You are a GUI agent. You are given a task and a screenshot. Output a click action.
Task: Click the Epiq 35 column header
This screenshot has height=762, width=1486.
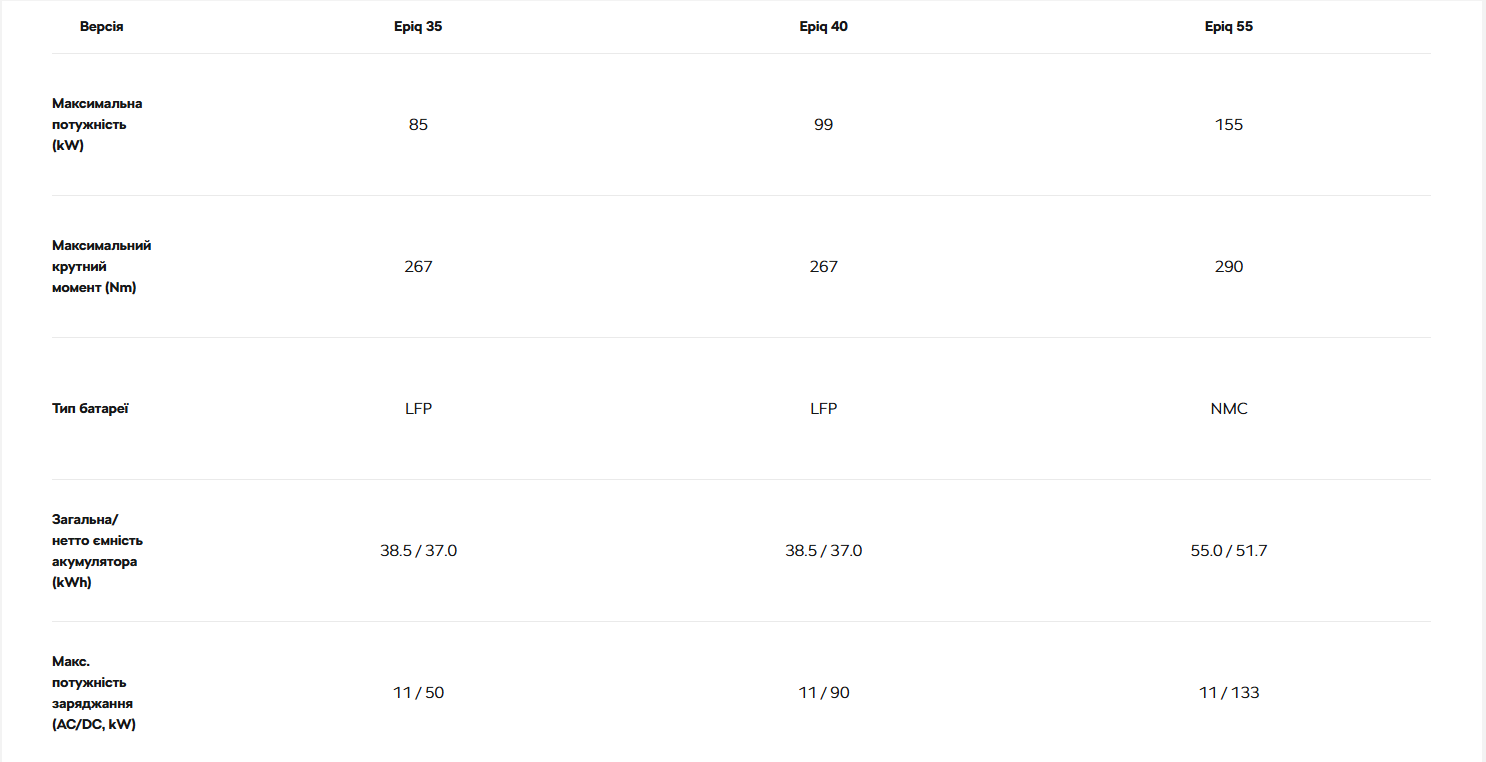pyautogui.click(x=418, y=27)
